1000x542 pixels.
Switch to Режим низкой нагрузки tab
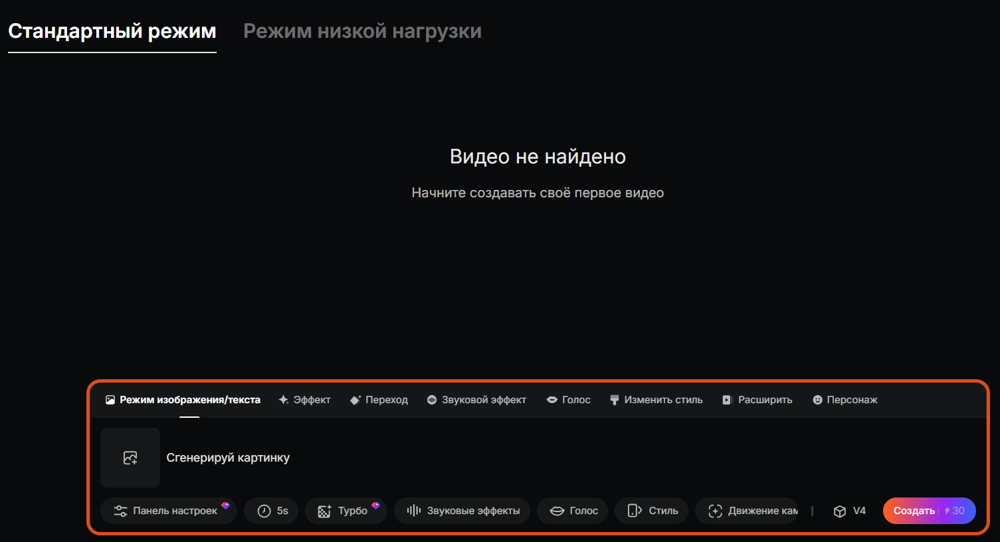(362, 31)
